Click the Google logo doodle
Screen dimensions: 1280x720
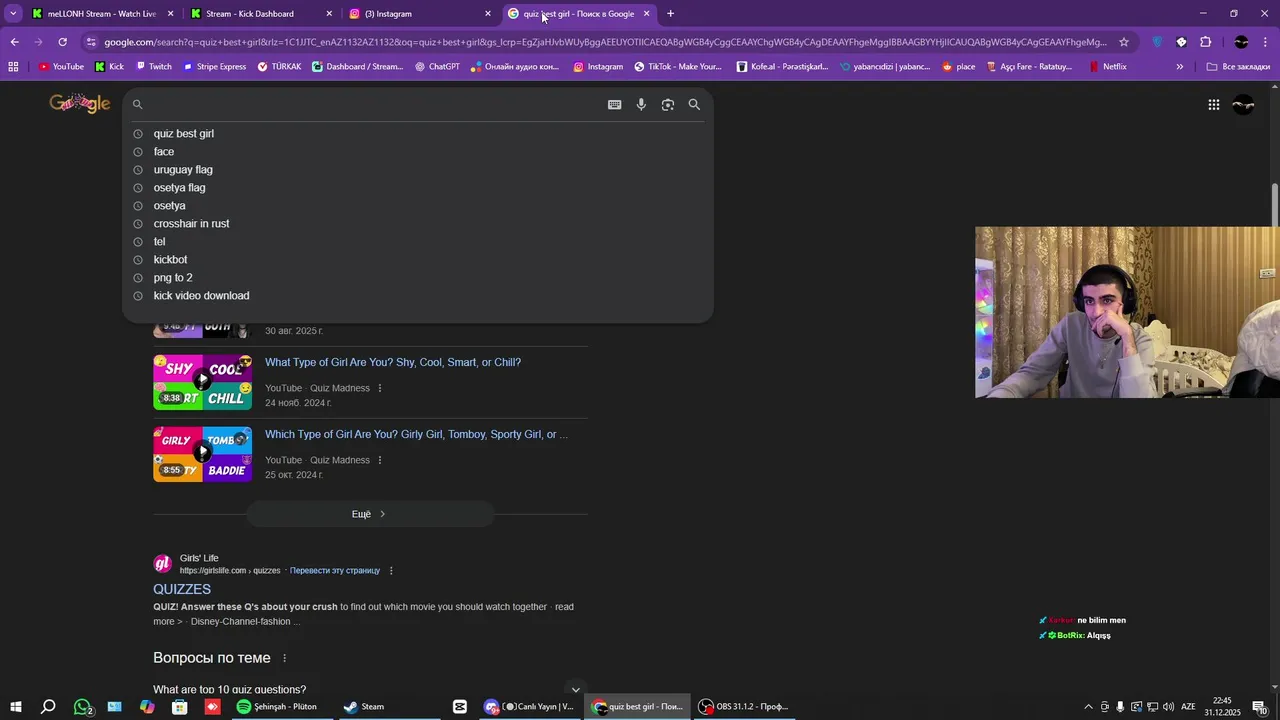80,103
